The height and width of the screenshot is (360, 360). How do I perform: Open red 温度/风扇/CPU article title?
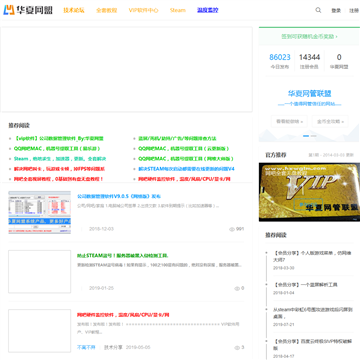(x=123, y=315)
